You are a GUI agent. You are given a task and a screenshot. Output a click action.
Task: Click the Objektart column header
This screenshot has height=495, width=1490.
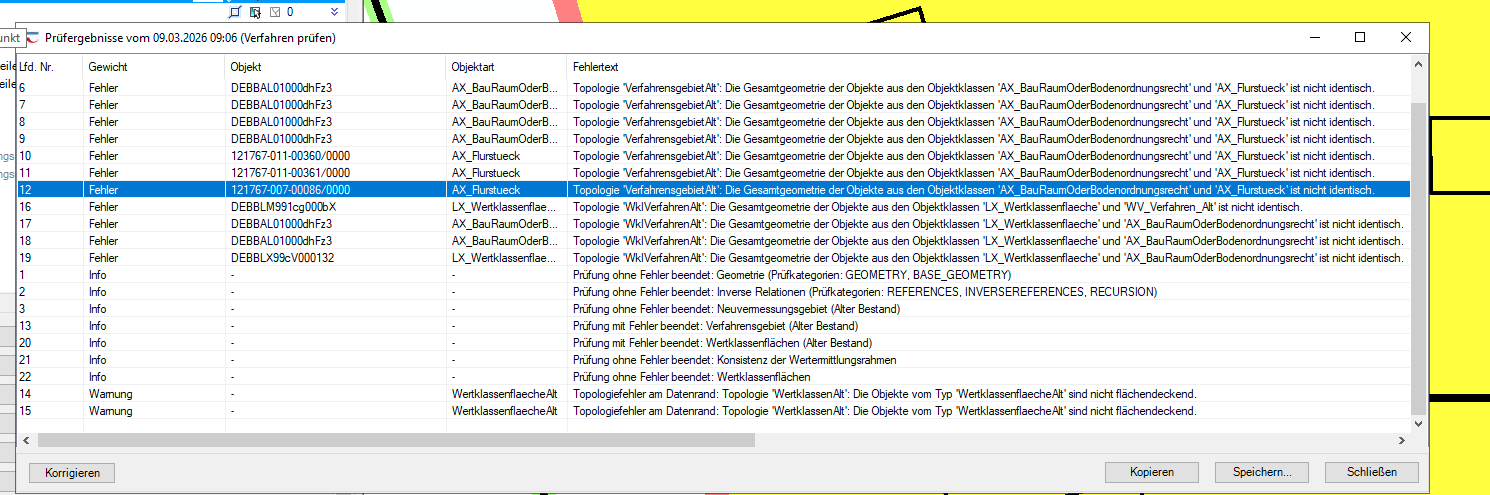[472, 67]
